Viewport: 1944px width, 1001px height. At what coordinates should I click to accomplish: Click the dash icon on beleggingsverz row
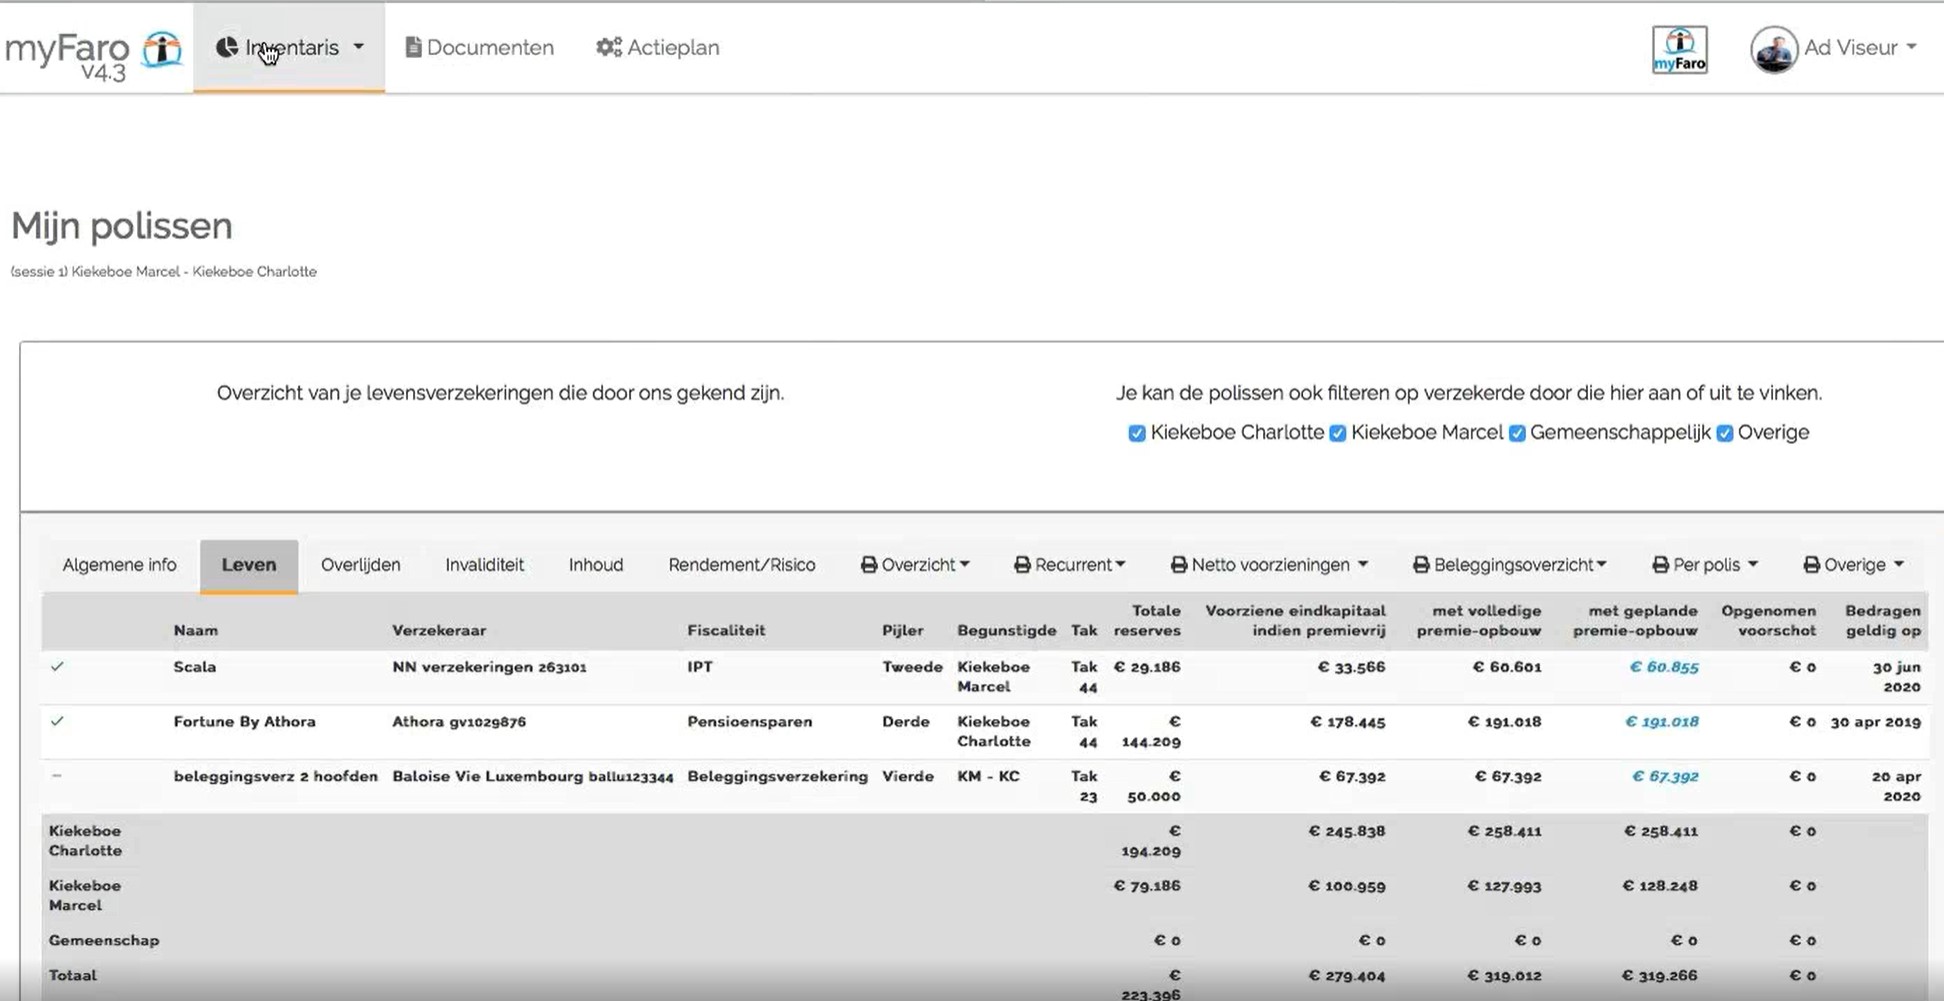point(57,776)
